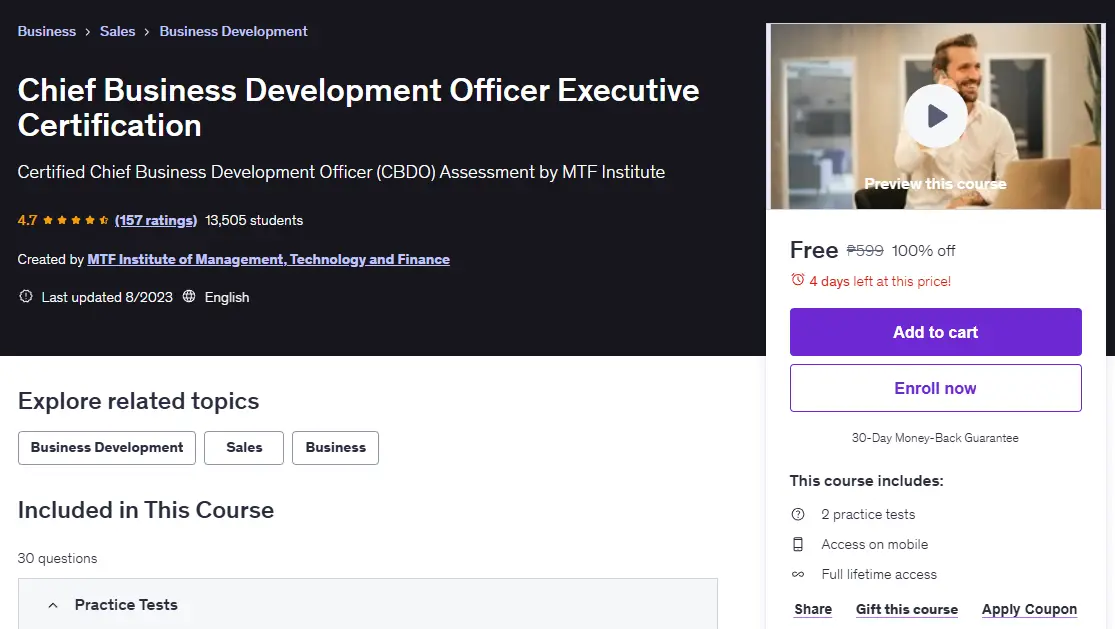
Task: Click the alarm clock icon near price
Action: (798, 280)
